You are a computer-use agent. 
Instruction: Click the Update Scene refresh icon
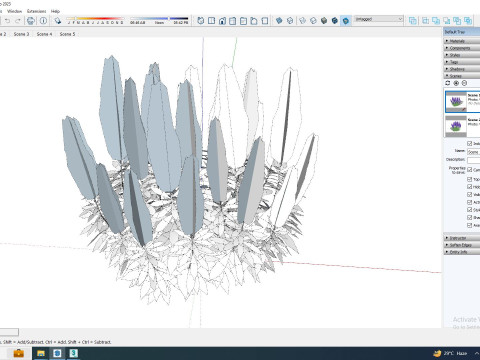448,83
